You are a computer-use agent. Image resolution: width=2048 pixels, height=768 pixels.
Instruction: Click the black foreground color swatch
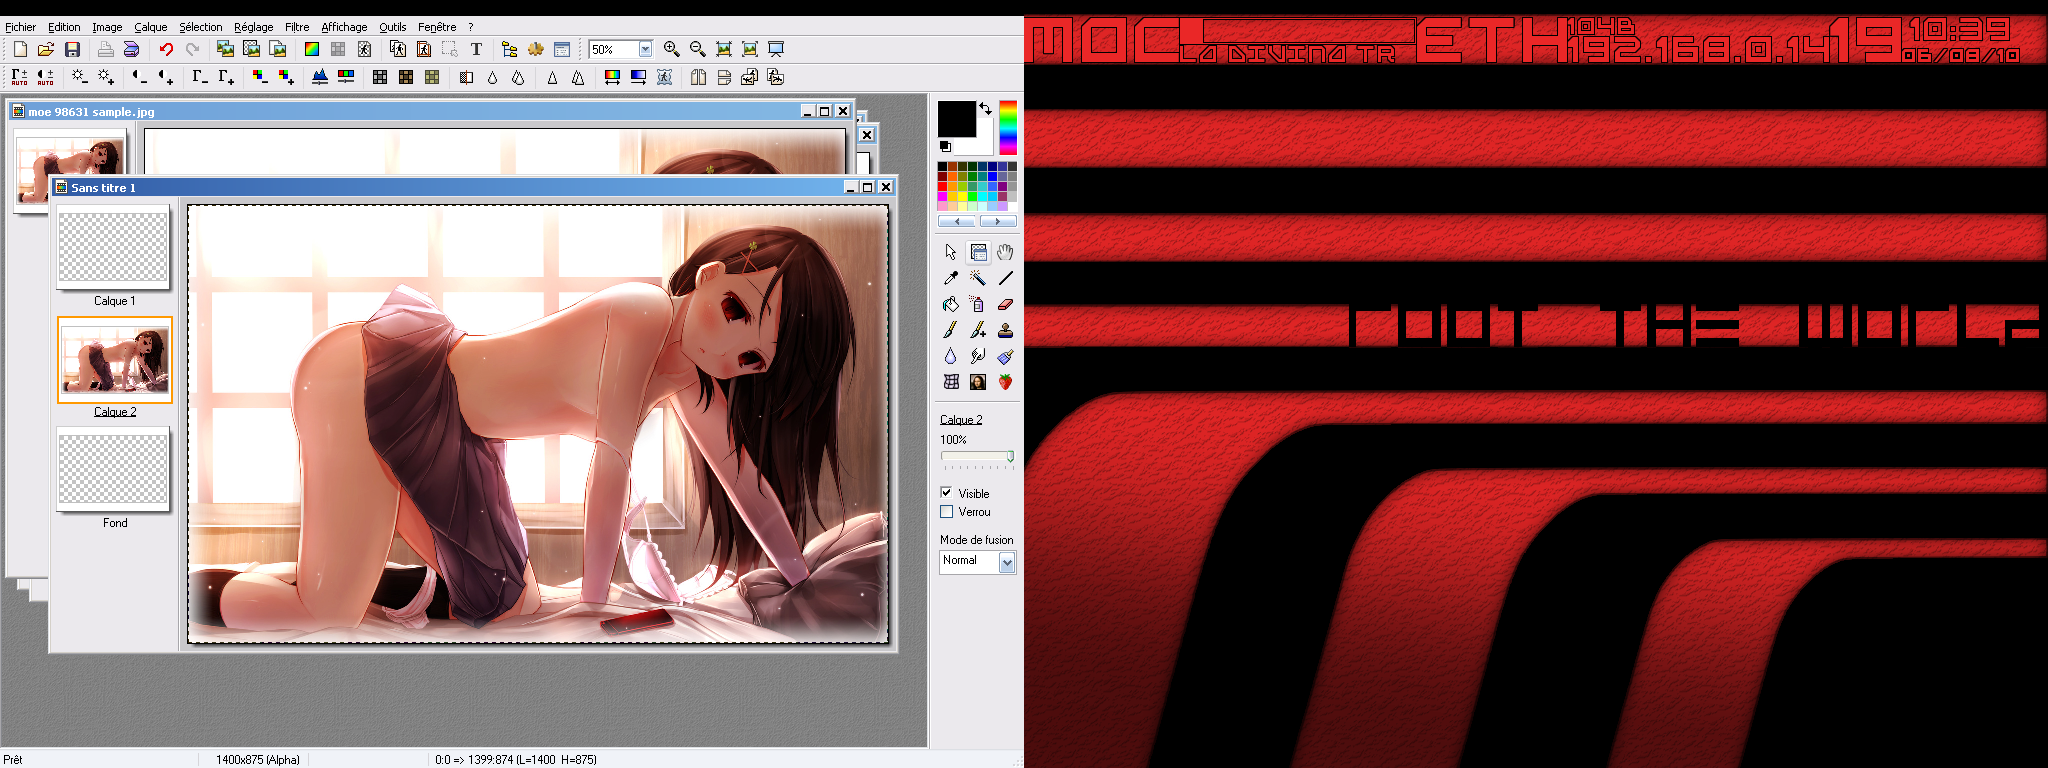click(x=956, y=119)
